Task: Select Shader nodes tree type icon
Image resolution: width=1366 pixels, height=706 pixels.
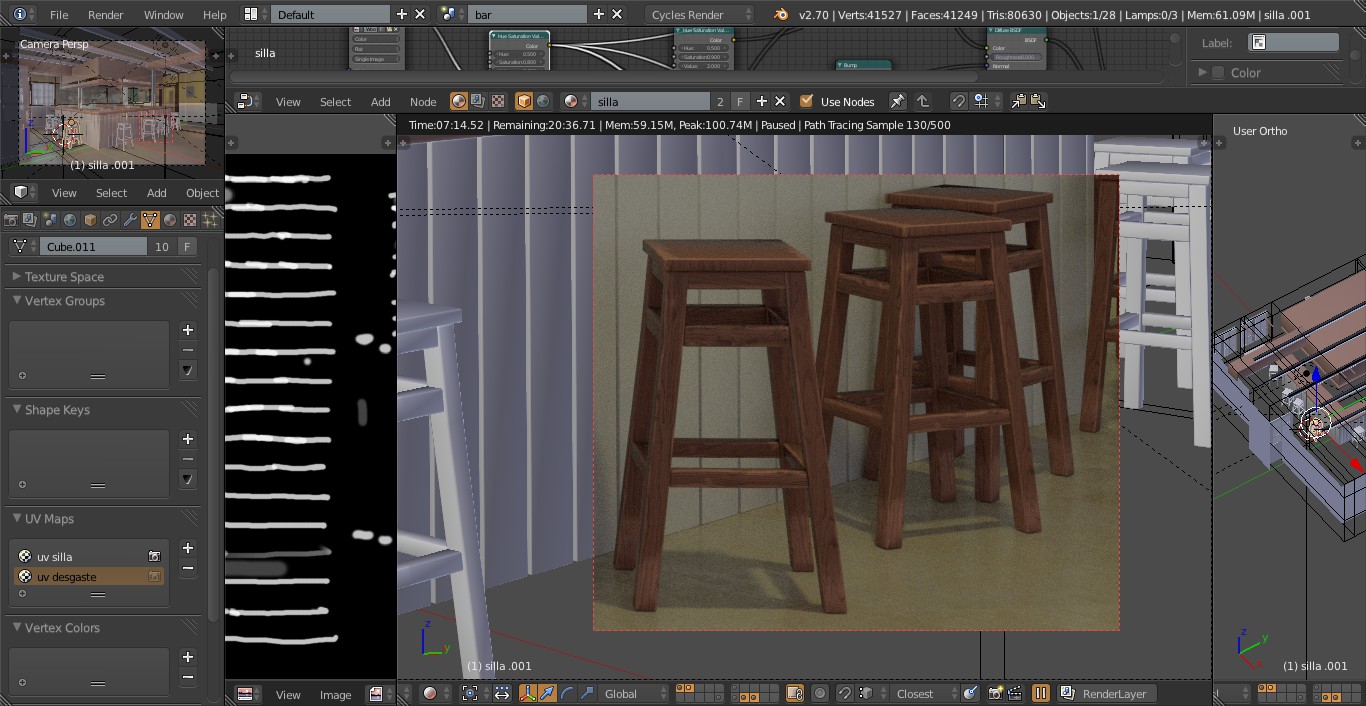Action: click(x=458, y=101)
